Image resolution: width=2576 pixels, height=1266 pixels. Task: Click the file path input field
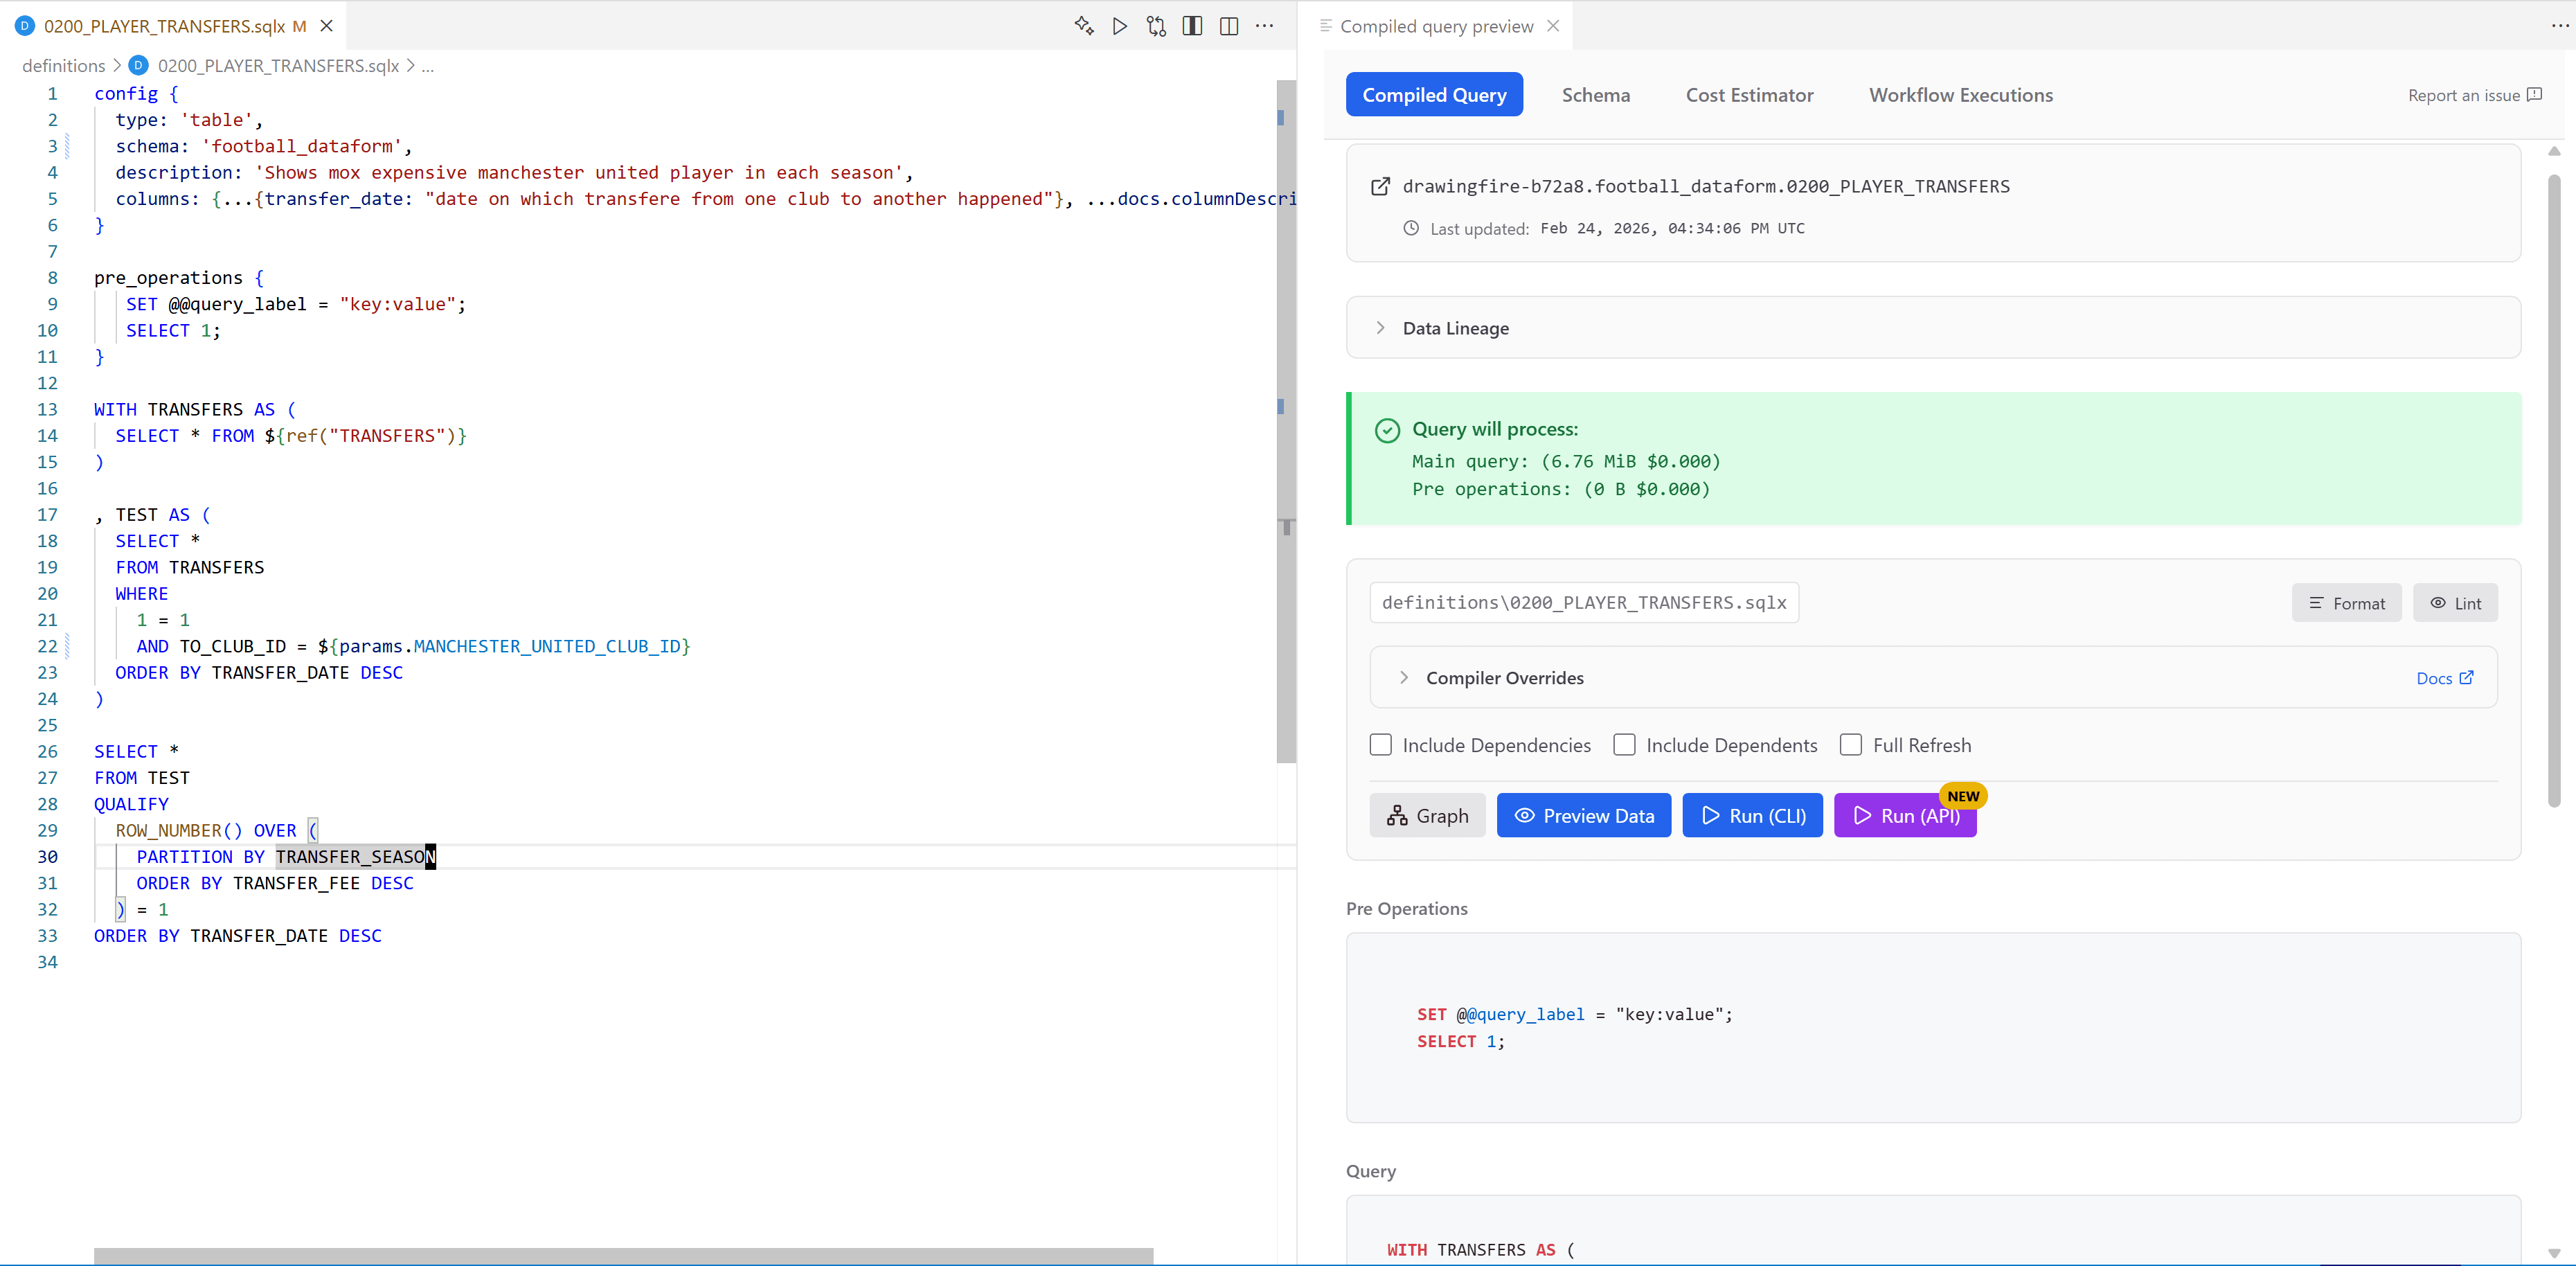1584,603
